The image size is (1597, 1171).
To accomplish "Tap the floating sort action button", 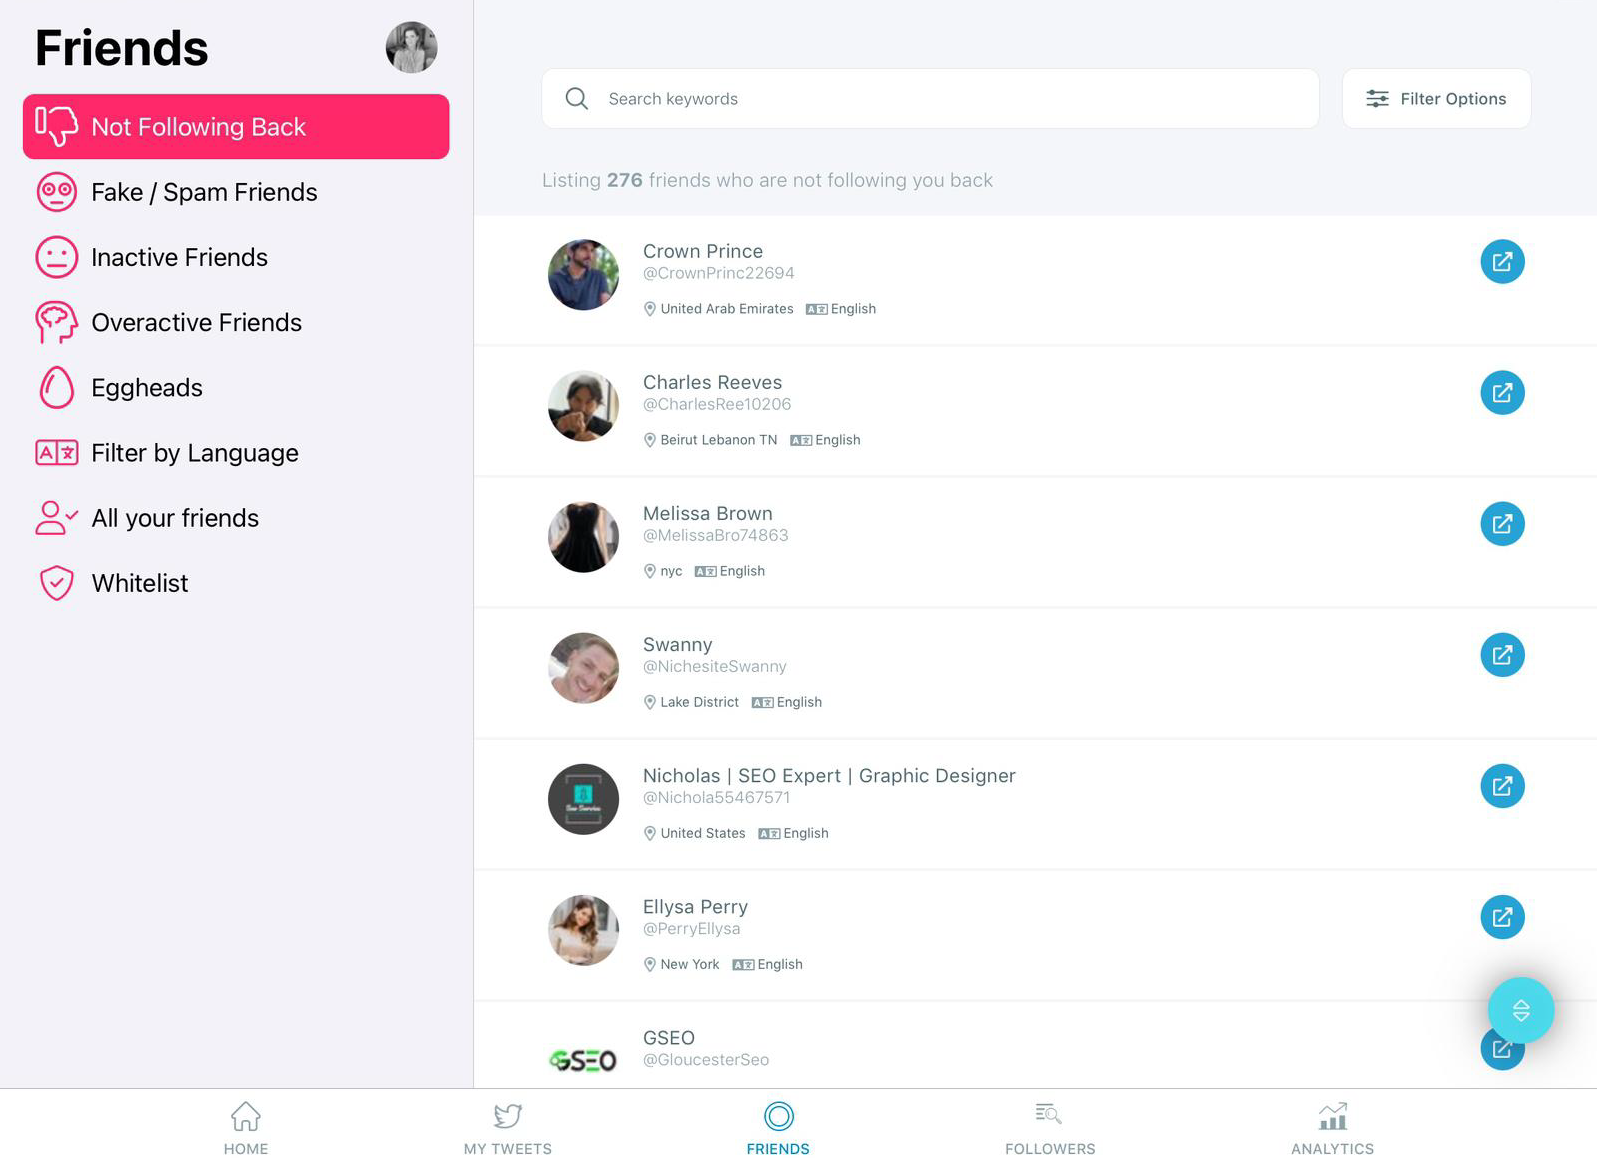I will coord(1521,1010).
